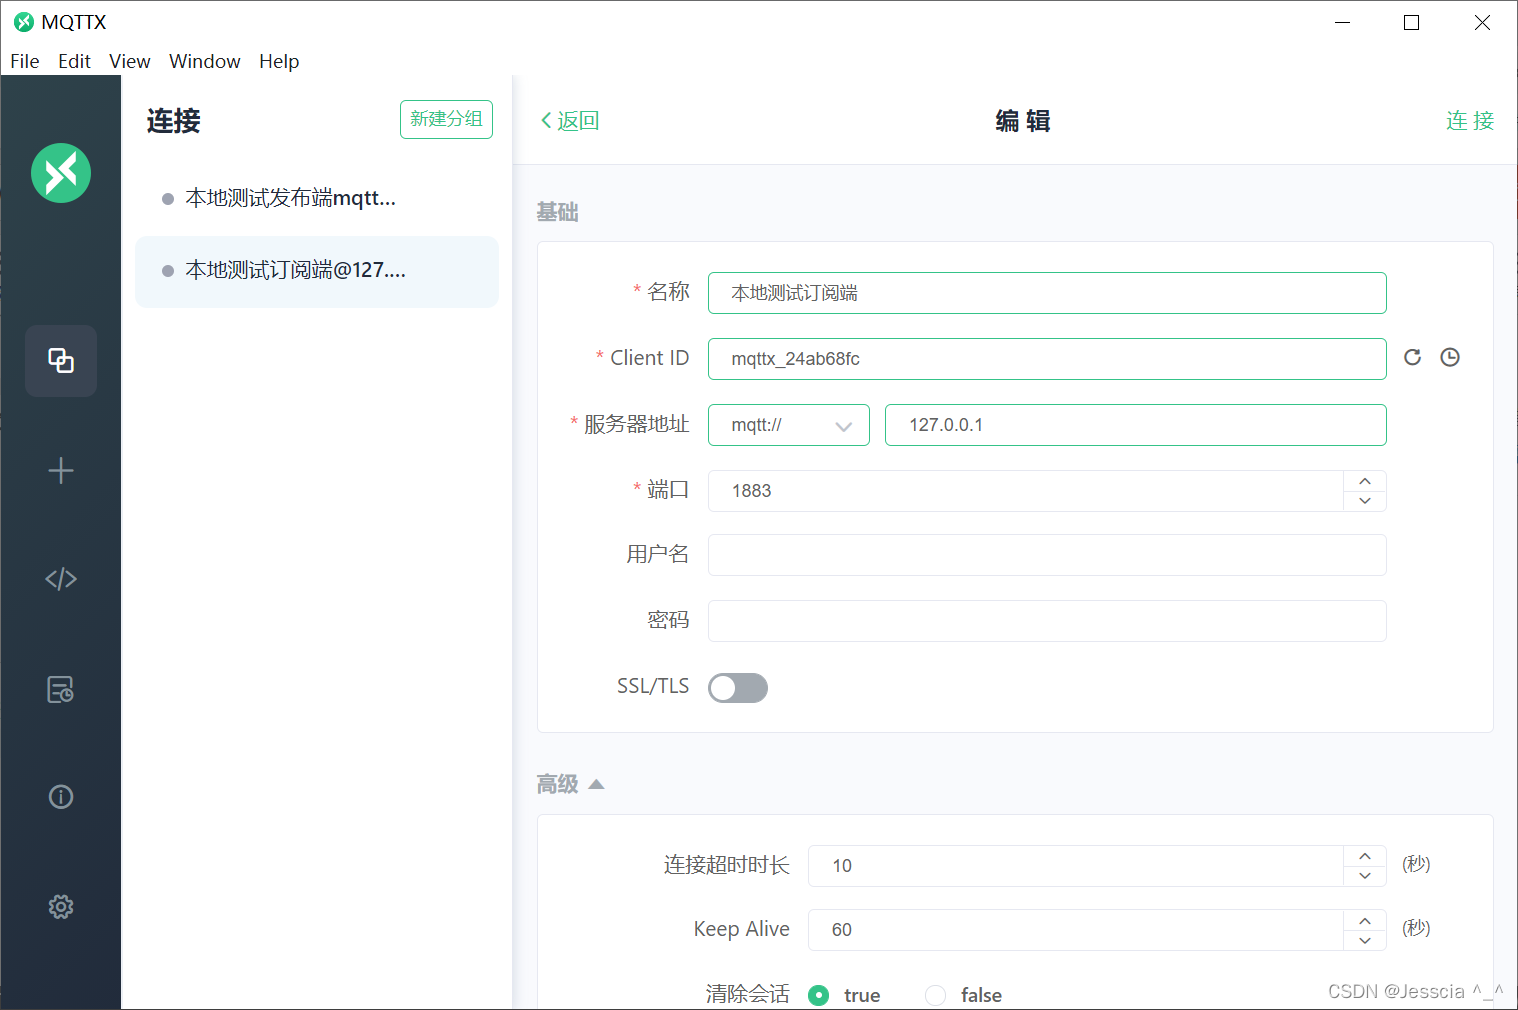This screenshot has height=1010, width=1518.
Task: Select connection 本地测试订阅端@127....
Action: click(317, 271)
